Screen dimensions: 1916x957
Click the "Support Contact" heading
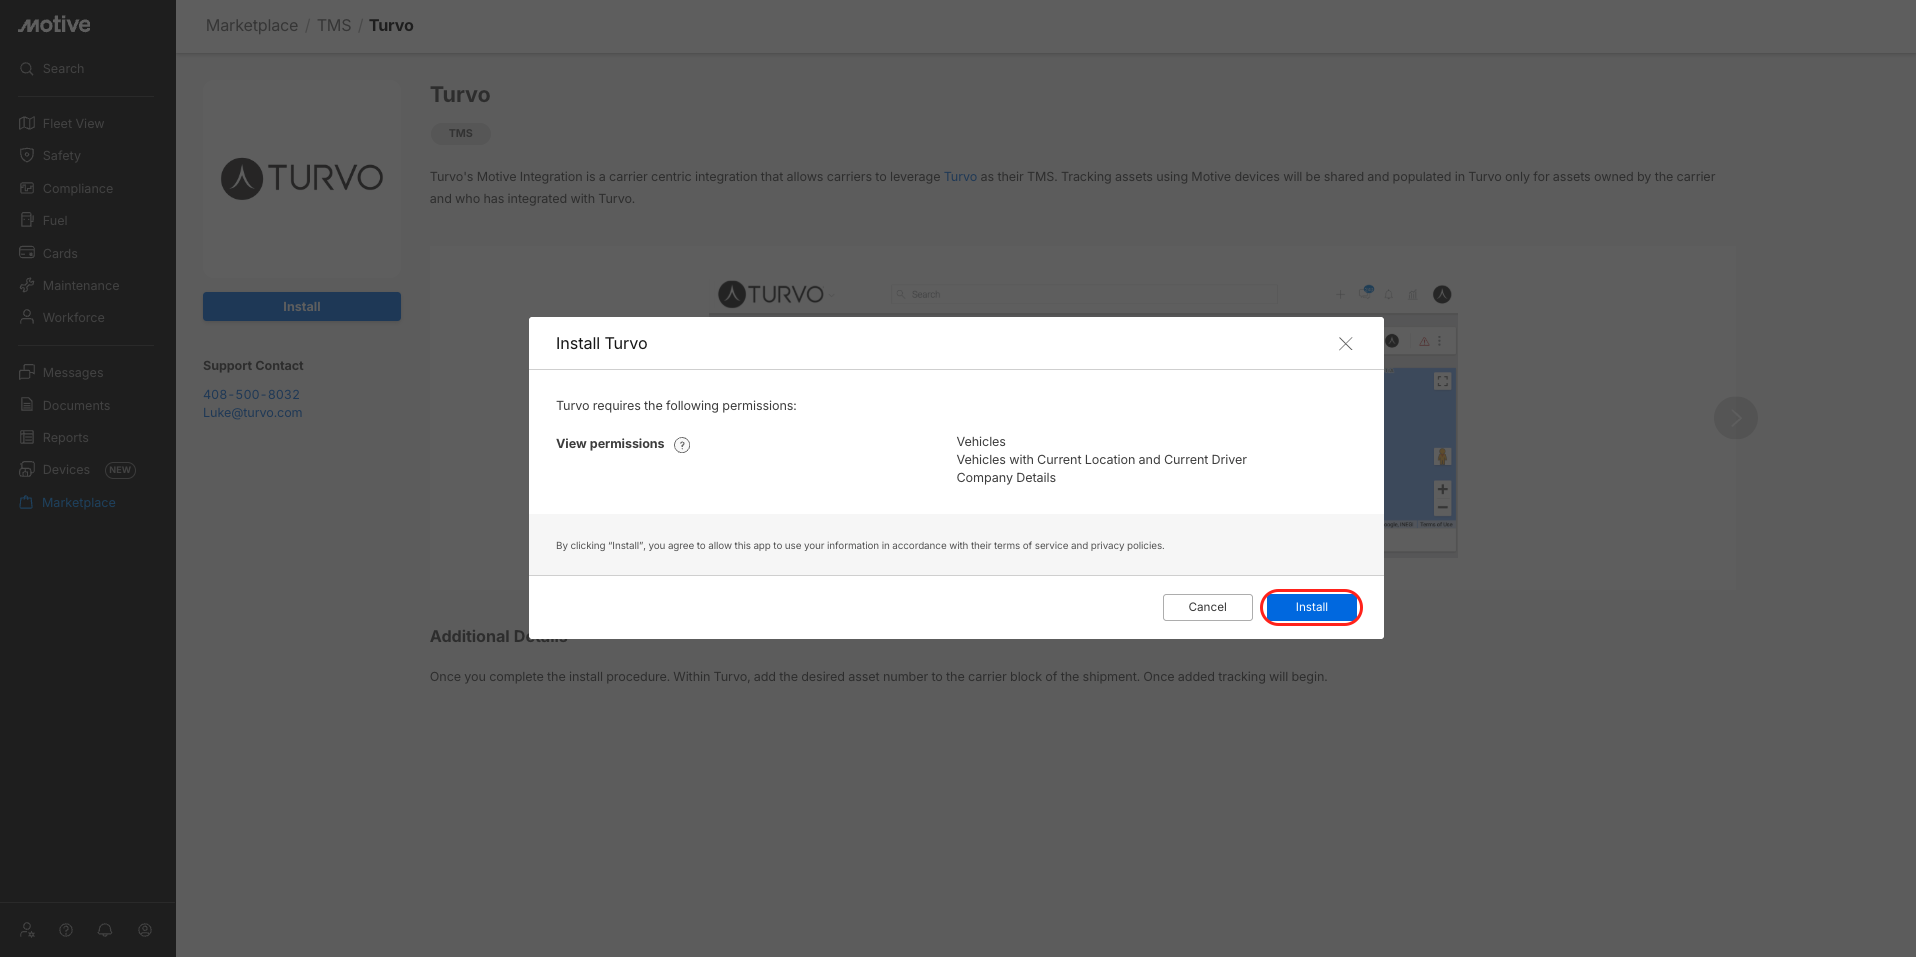[x=253, y=366]
